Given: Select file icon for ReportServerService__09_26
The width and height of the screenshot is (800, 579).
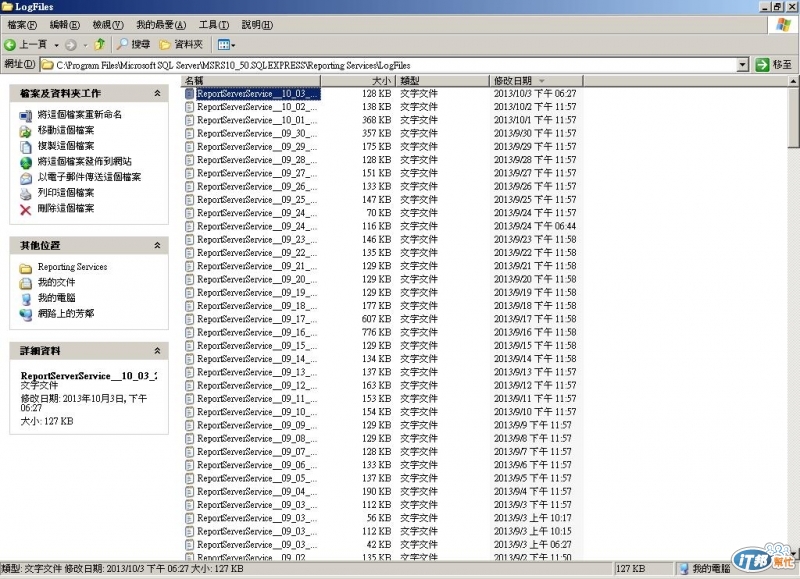Looking at the screenshot, I should tap(189, 186).
